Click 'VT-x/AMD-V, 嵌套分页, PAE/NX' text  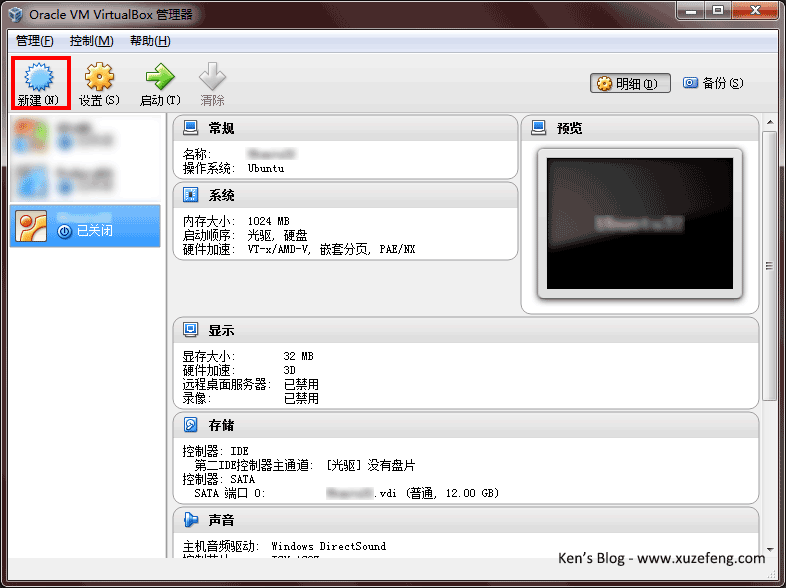pos(331,249)
